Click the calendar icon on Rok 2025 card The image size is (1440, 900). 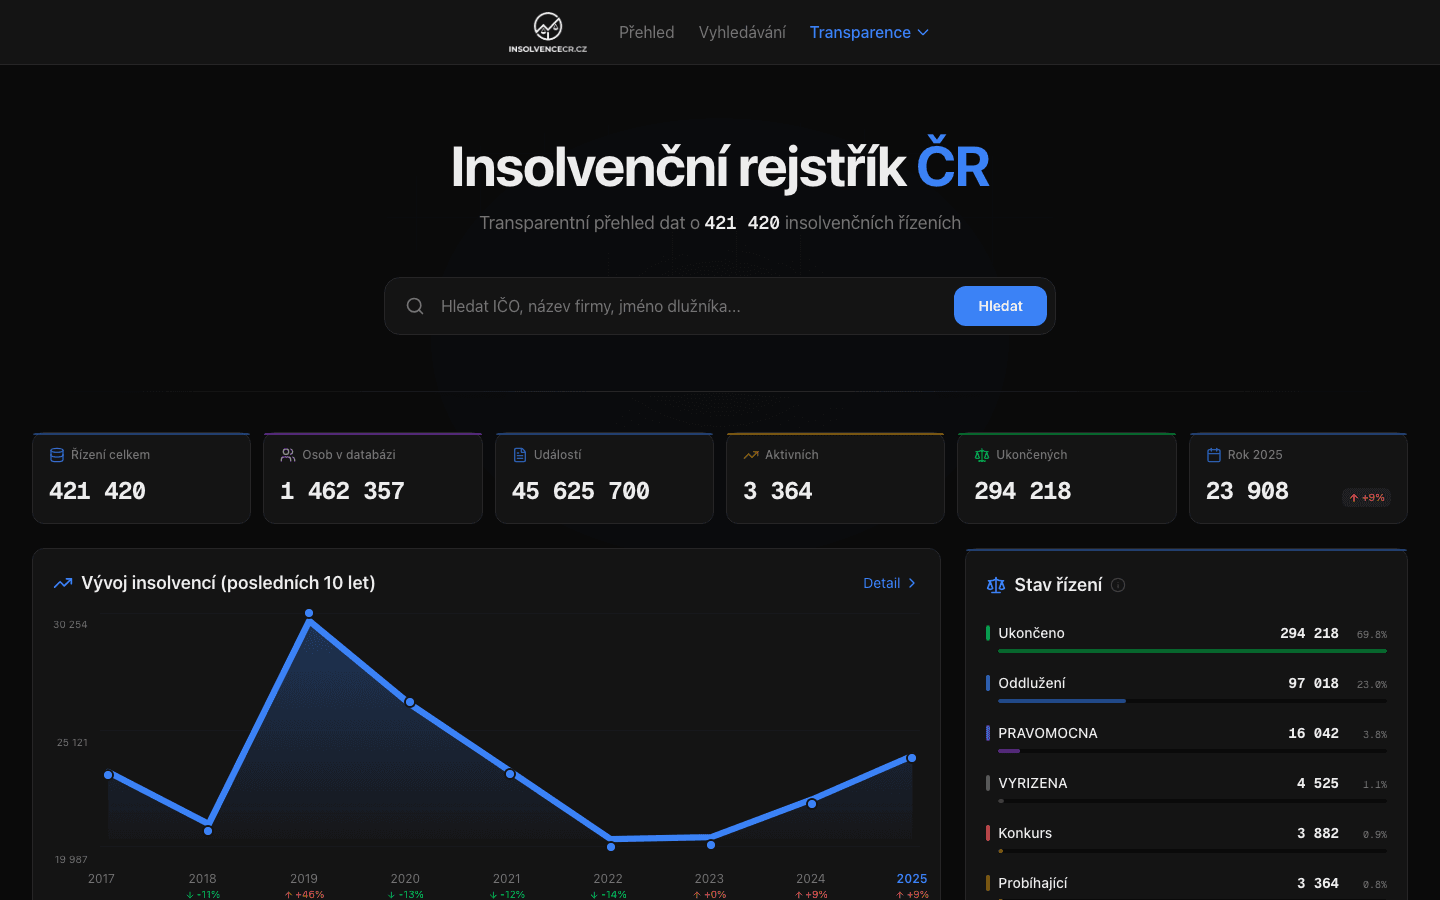(1213, 454)
